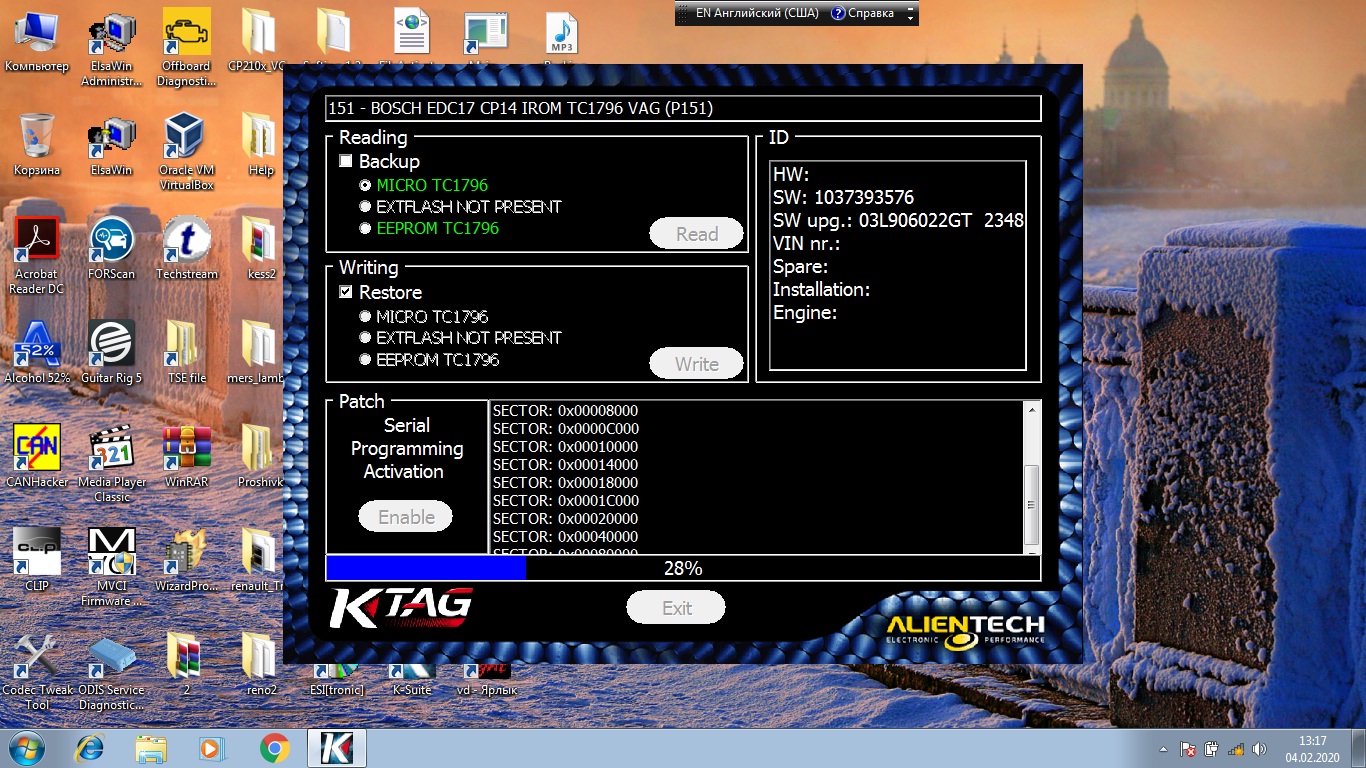Open Справка in the language bar

pyautogui.click(x=863, y=13)
